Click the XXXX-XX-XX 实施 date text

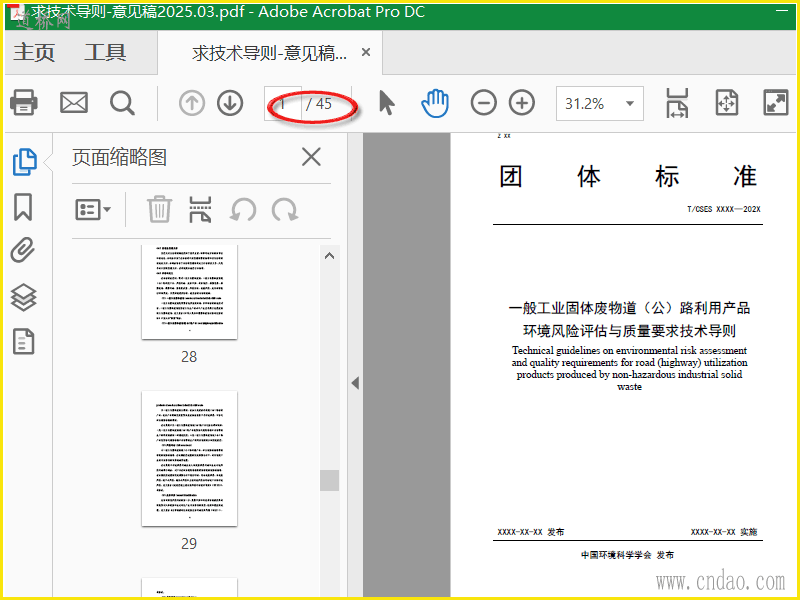[x=724, y=532]
